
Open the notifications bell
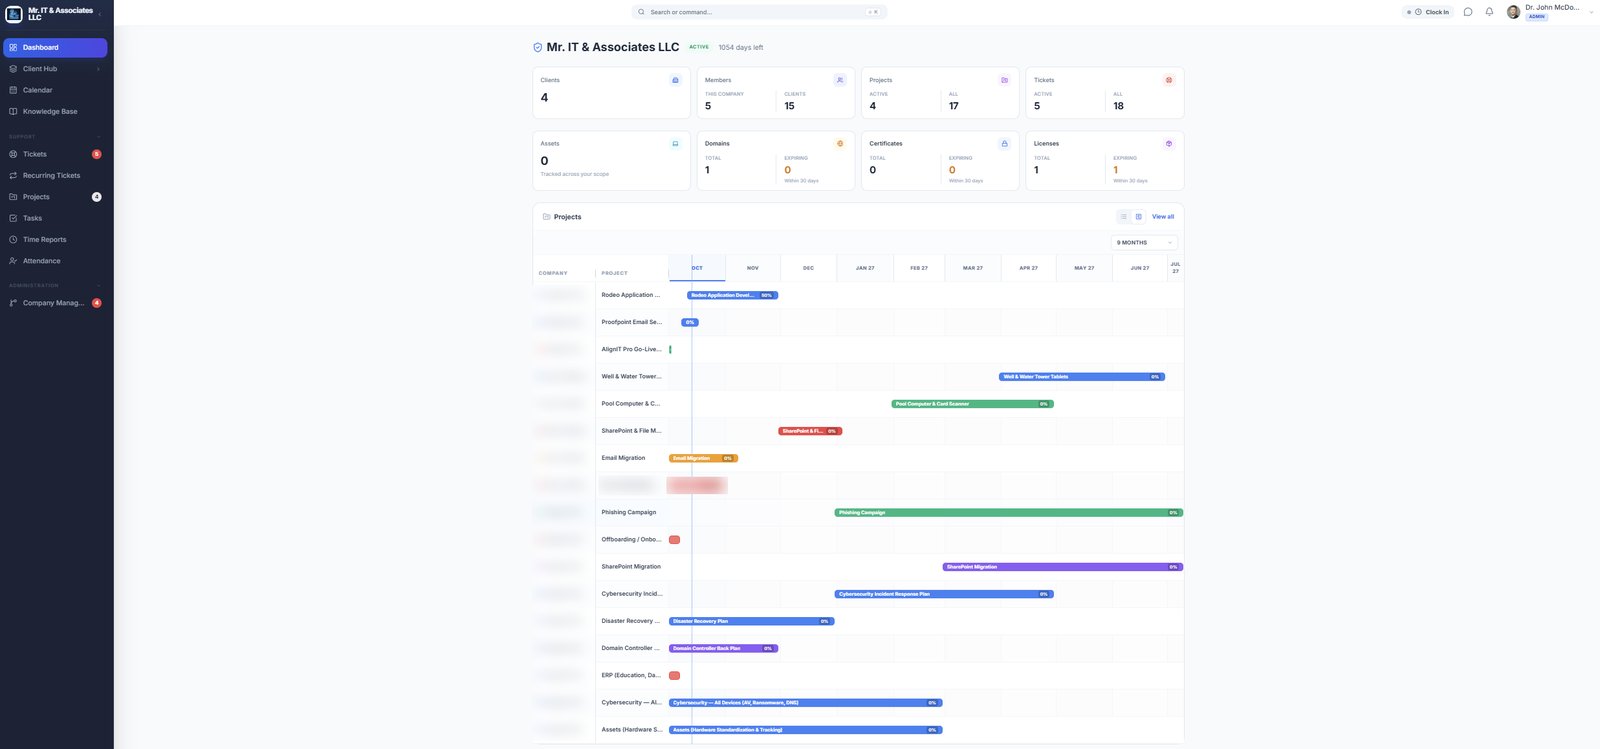[1489, 12]
